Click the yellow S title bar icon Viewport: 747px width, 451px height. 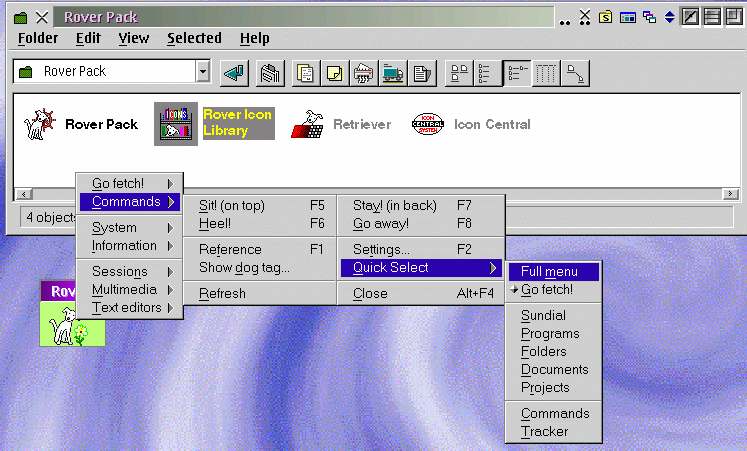pyautogui.click(x=606, y=18)
